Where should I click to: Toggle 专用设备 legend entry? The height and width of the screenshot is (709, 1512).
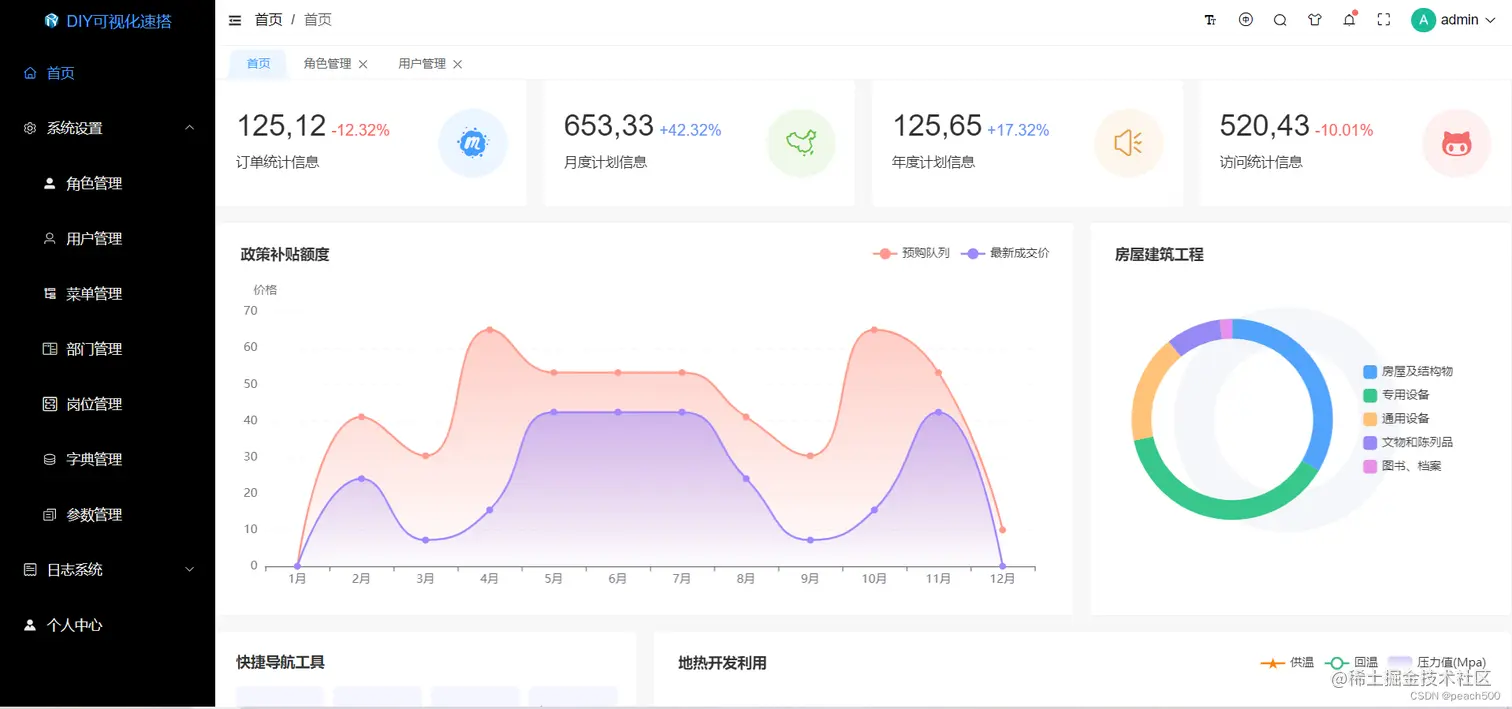pos(1396,395)
